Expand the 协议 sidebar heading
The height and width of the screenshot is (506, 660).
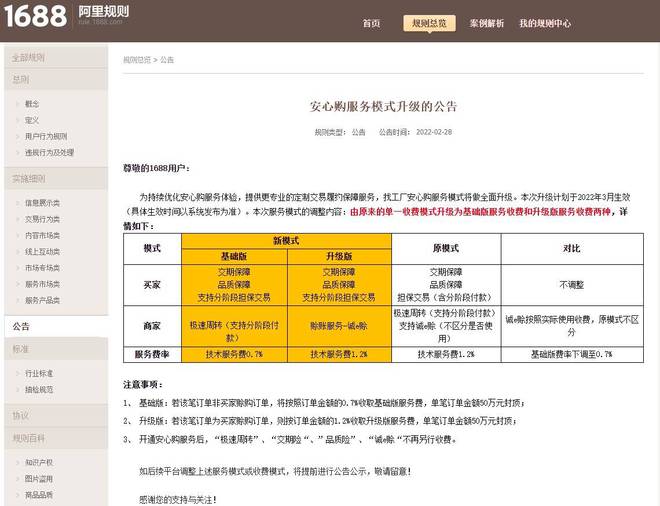click(56, 415)
